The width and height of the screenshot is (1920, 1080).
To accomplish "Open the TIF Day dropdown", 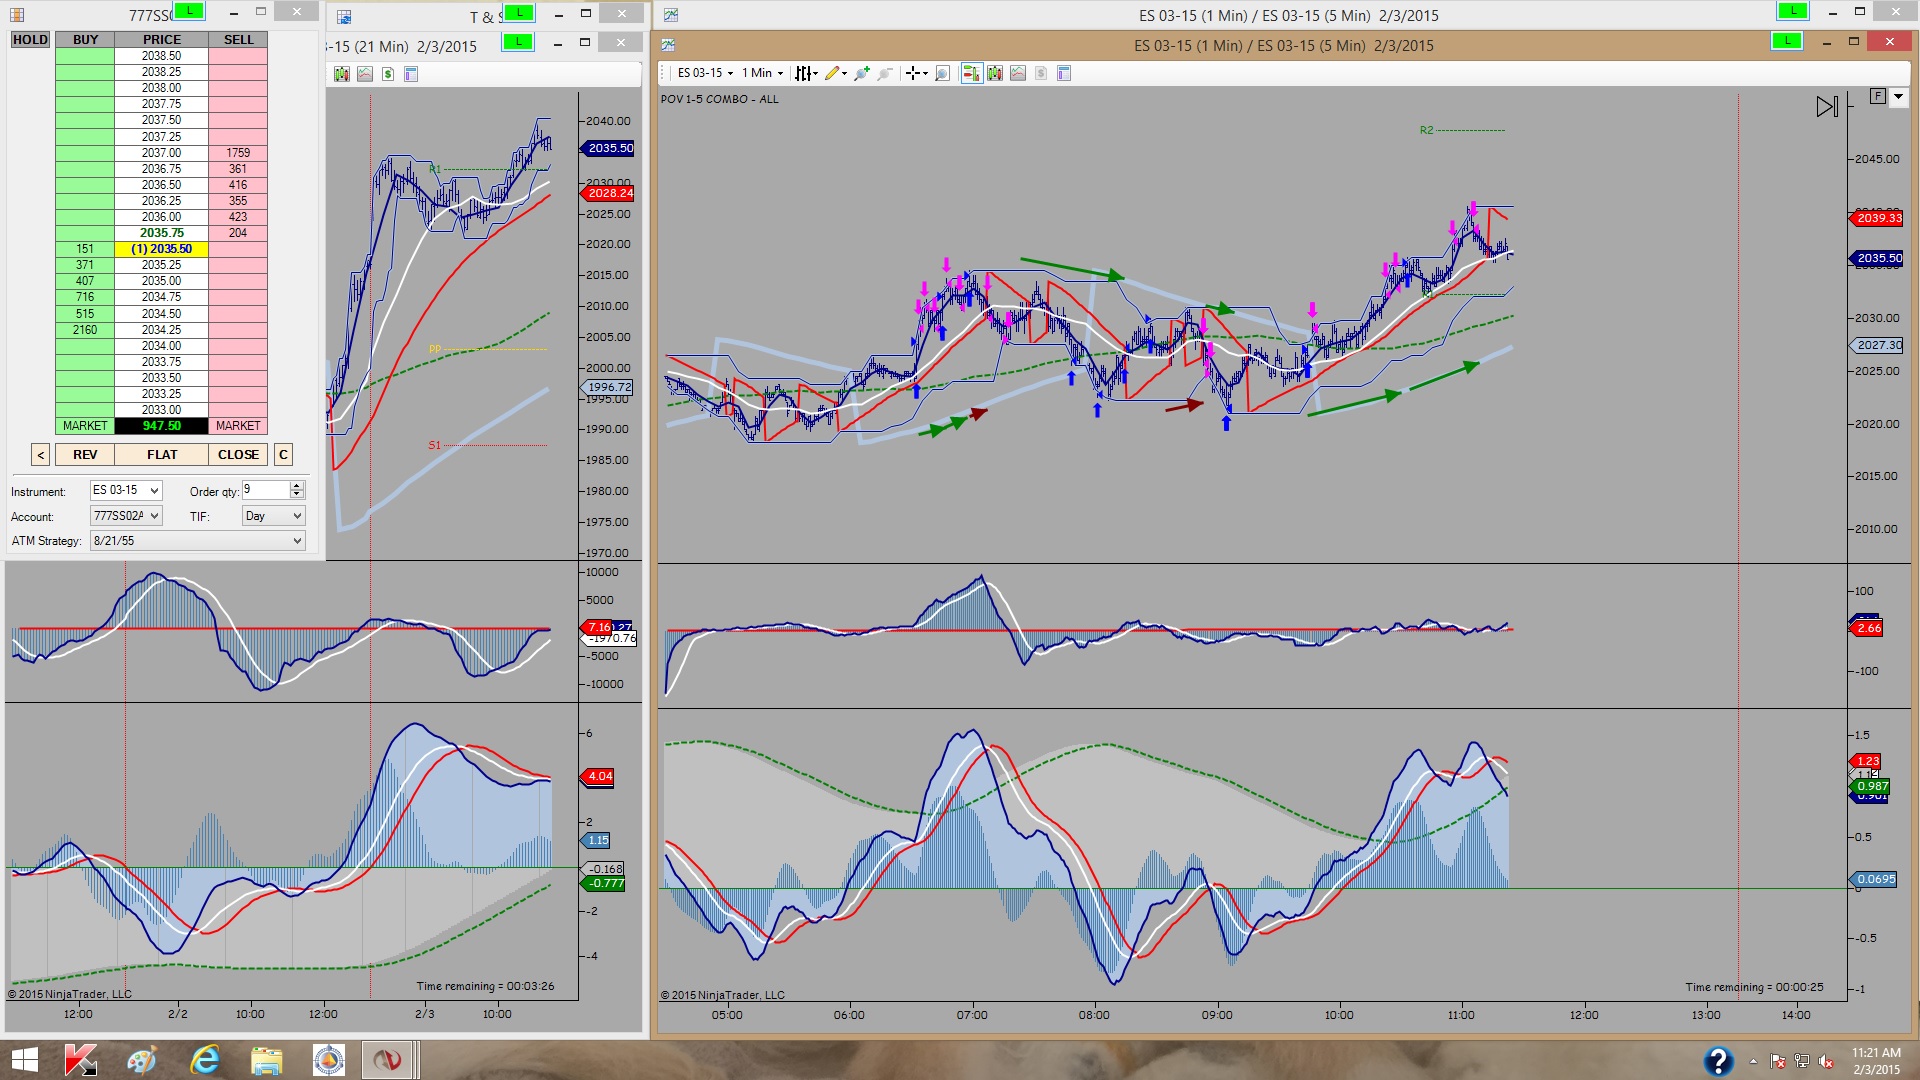I will [x=273, y=516].
